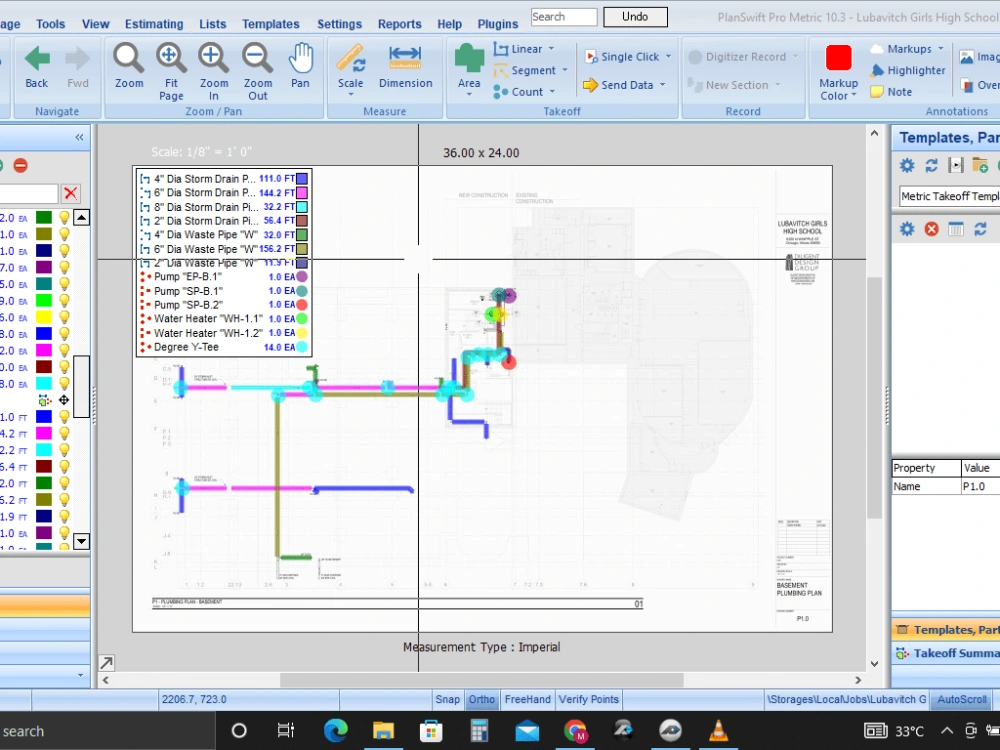Open the Plugins menu

pos(497,24)
